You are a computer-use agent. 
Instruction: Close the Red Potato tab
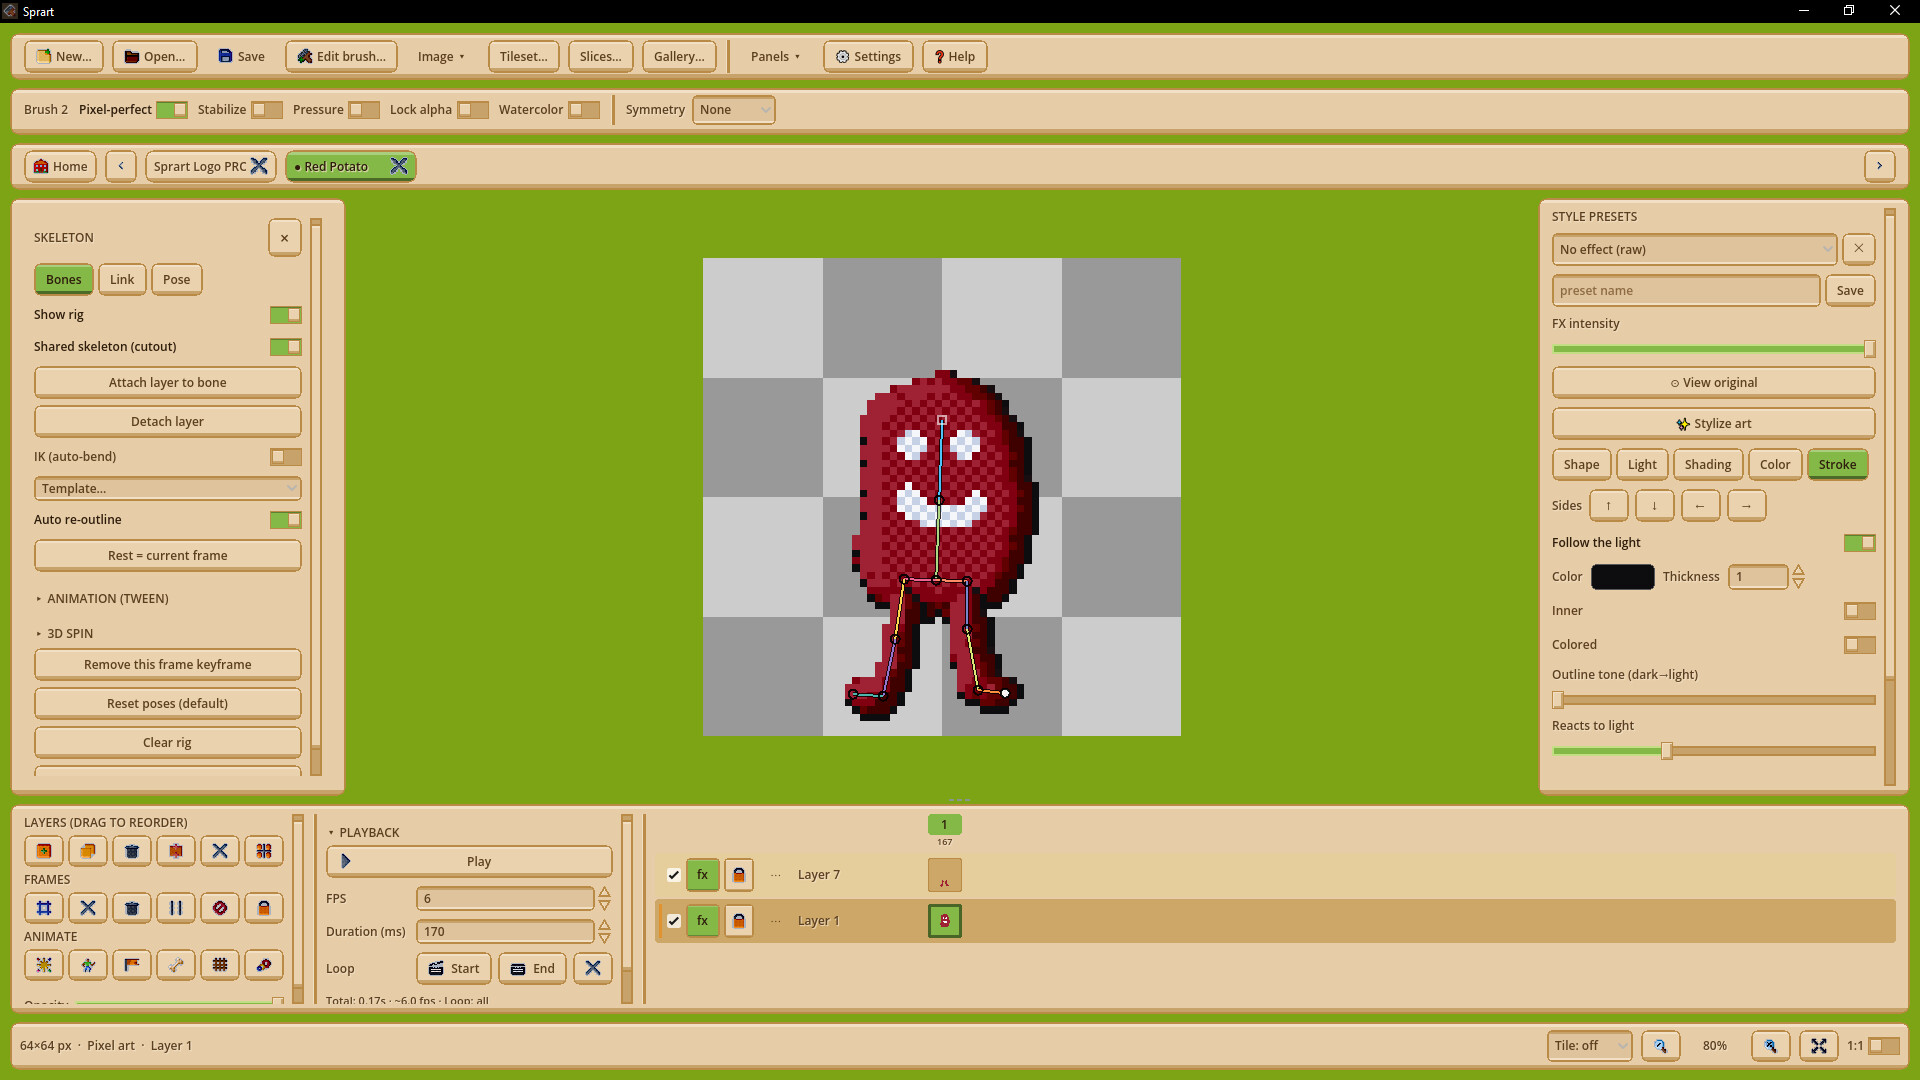coord(399,166)
